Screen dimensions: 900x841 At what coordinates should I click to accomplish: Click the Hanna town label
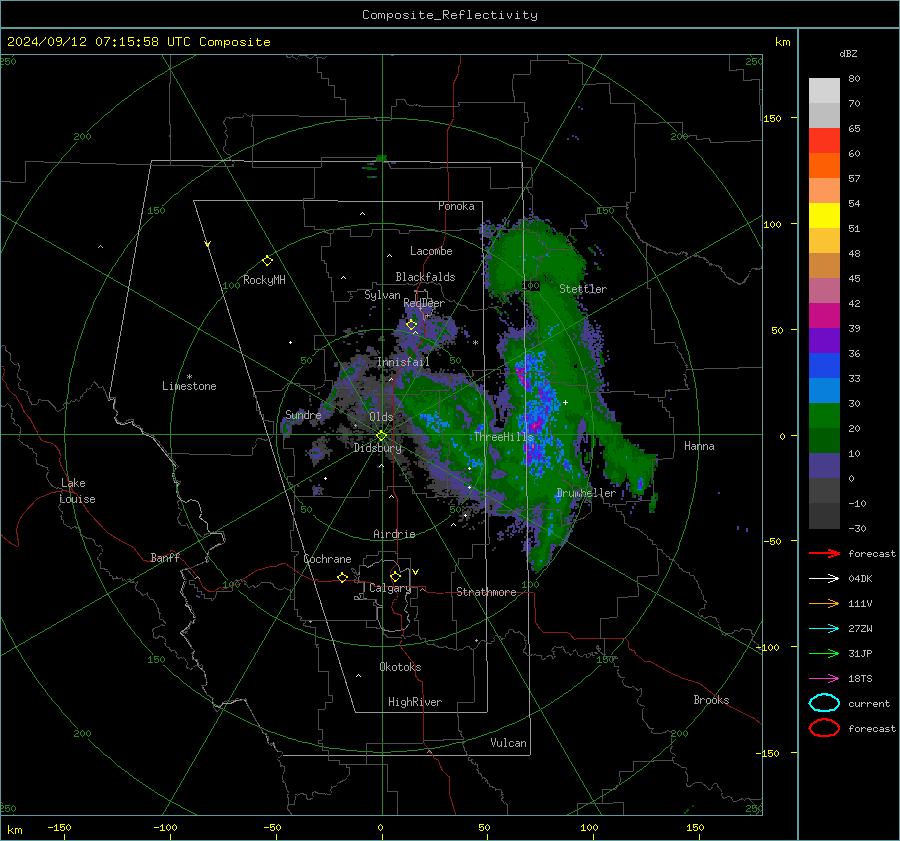pyautogui.click(x=699, y=446)
